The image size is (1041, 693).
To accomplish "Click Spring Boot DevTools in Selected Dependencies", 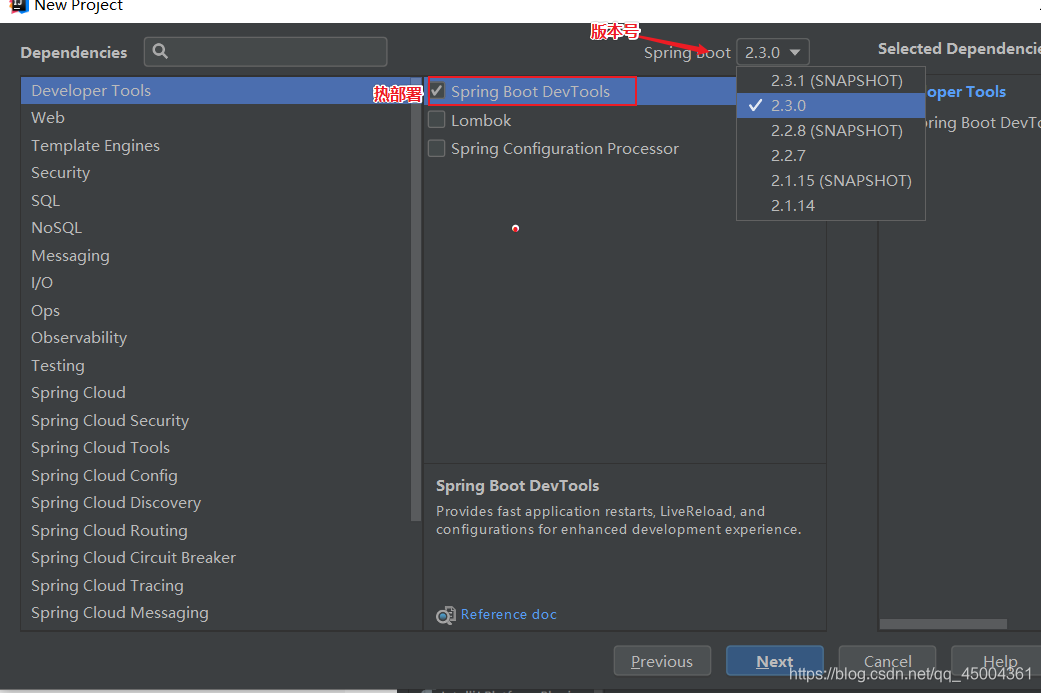I will pyautogui.click(x=983, y=123).
